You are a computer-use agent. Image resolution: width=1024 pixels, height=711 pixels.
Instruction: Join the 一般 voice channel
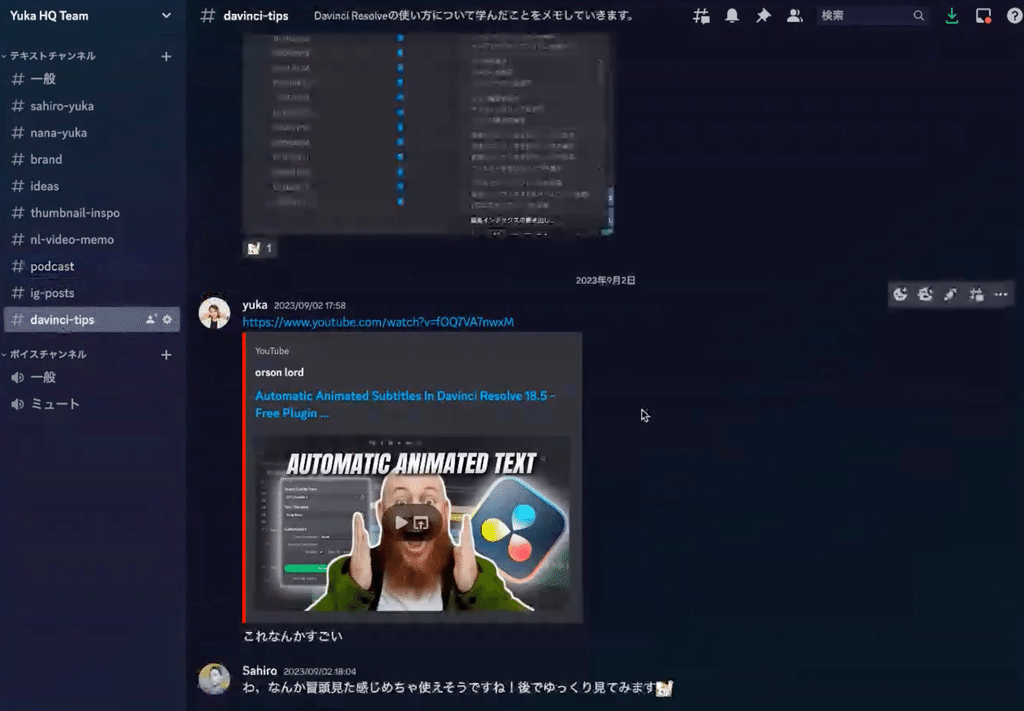[x=91, y=377]
